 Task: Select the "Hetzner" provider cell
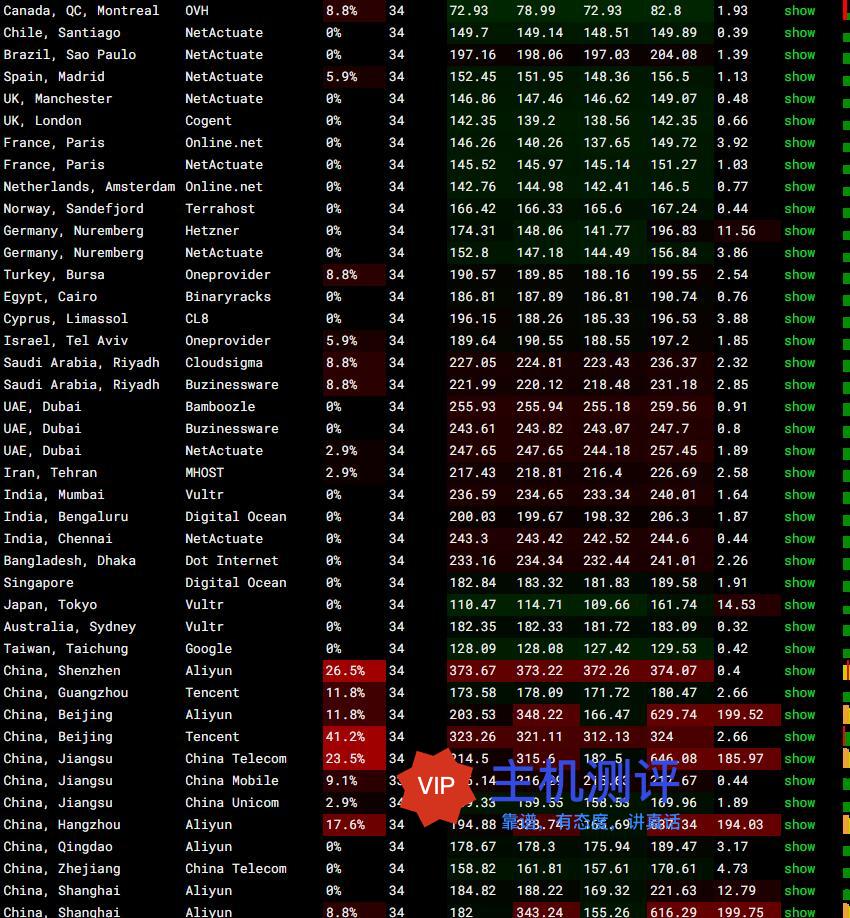click(x=212, y=231)
